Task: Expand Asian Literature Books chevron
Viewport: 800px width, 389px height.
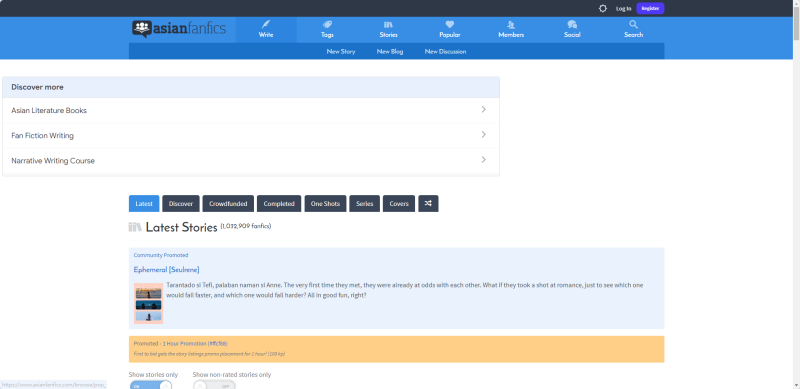Action: [484, 109]
